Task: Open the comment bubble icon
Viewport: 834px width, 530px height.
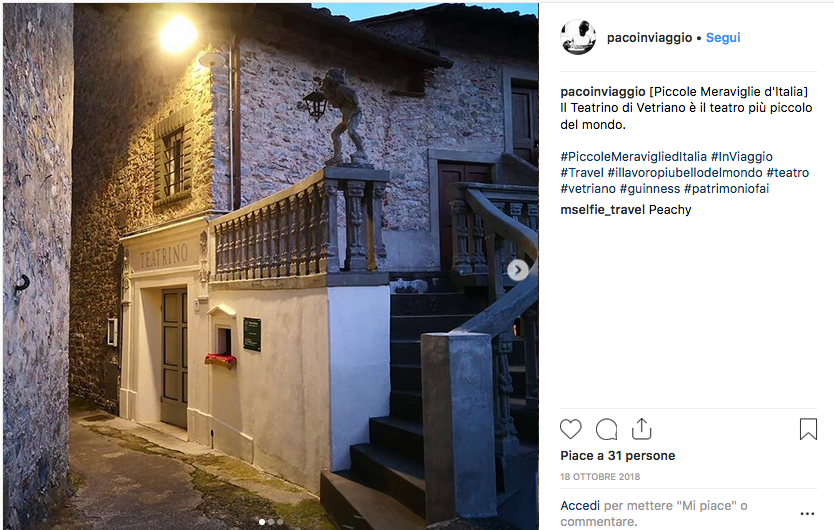Action: 606,429
